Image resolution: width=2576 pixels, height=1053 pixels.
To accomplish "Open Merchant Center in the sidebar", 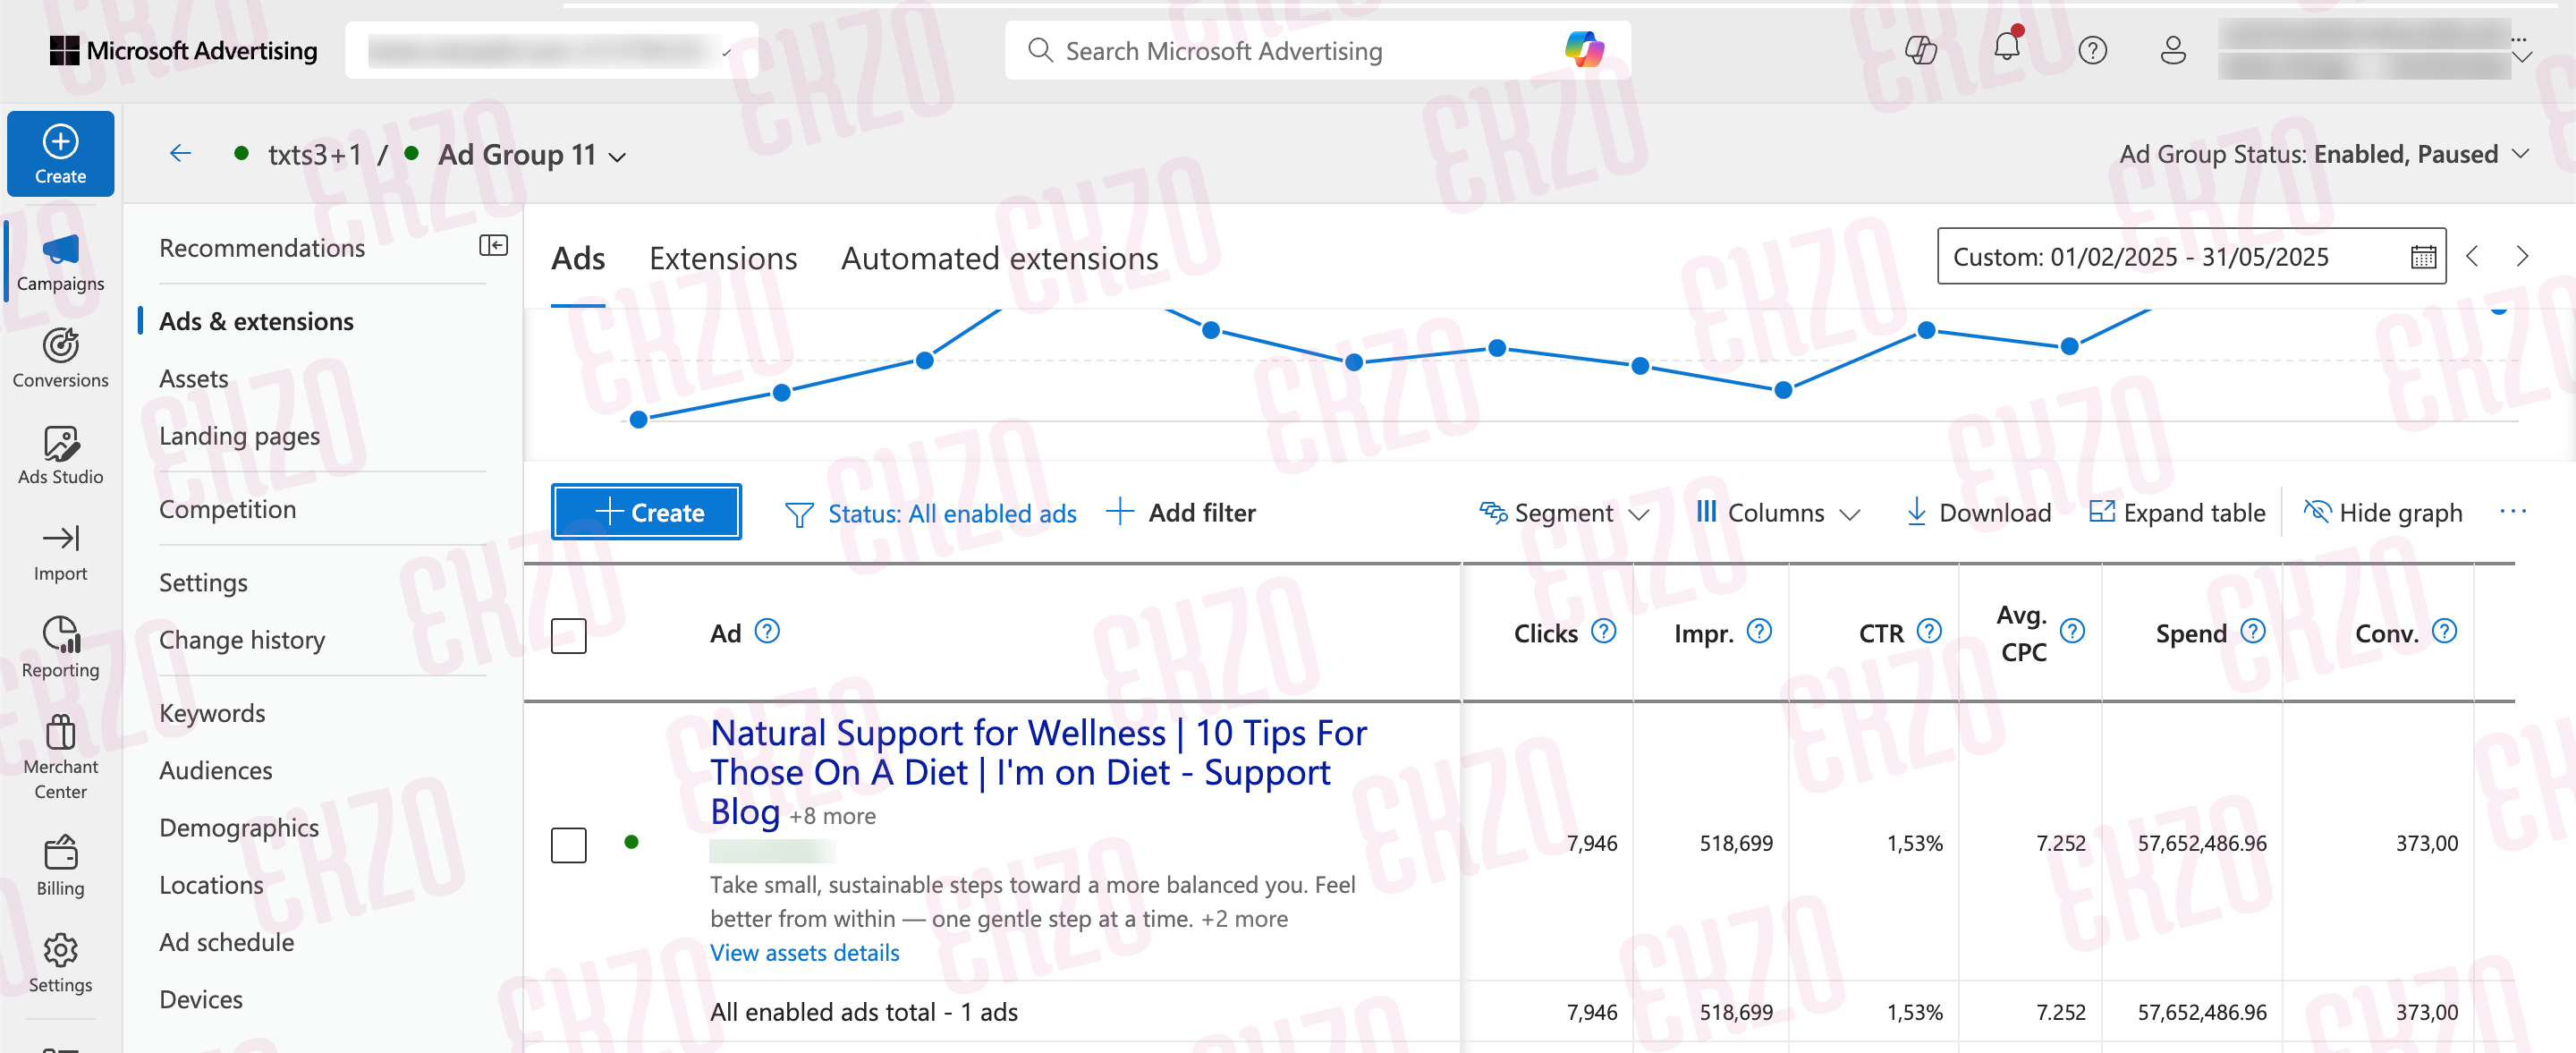I will [60, 757].
